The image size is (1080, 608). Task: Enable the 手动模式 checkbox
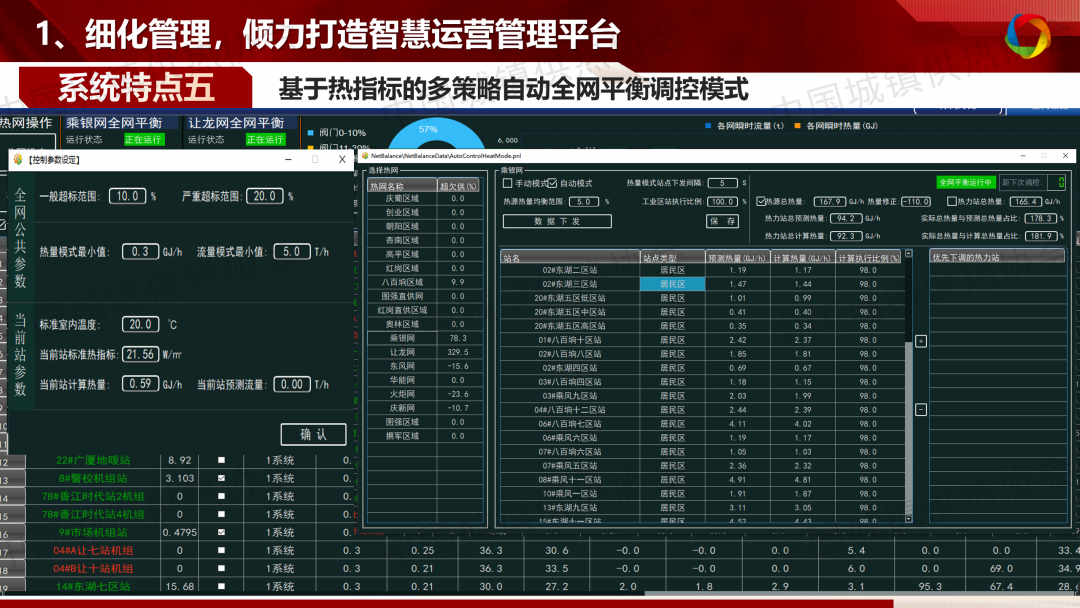click(507, 184)
